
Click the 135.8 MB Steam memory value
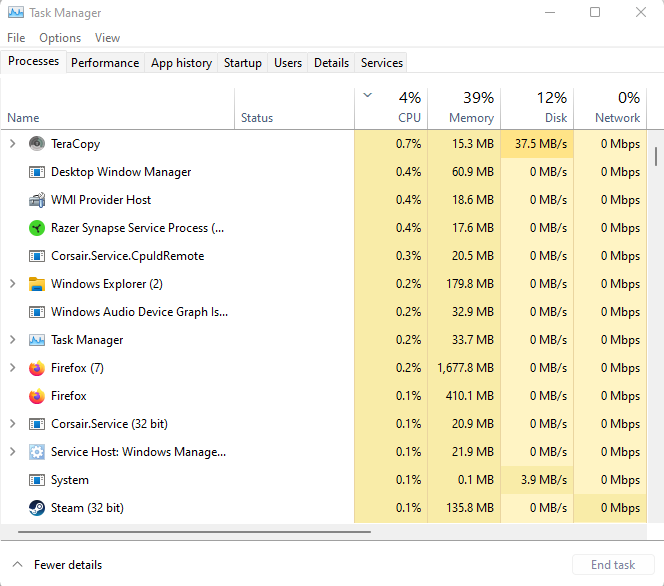click(x=470, y=508)
